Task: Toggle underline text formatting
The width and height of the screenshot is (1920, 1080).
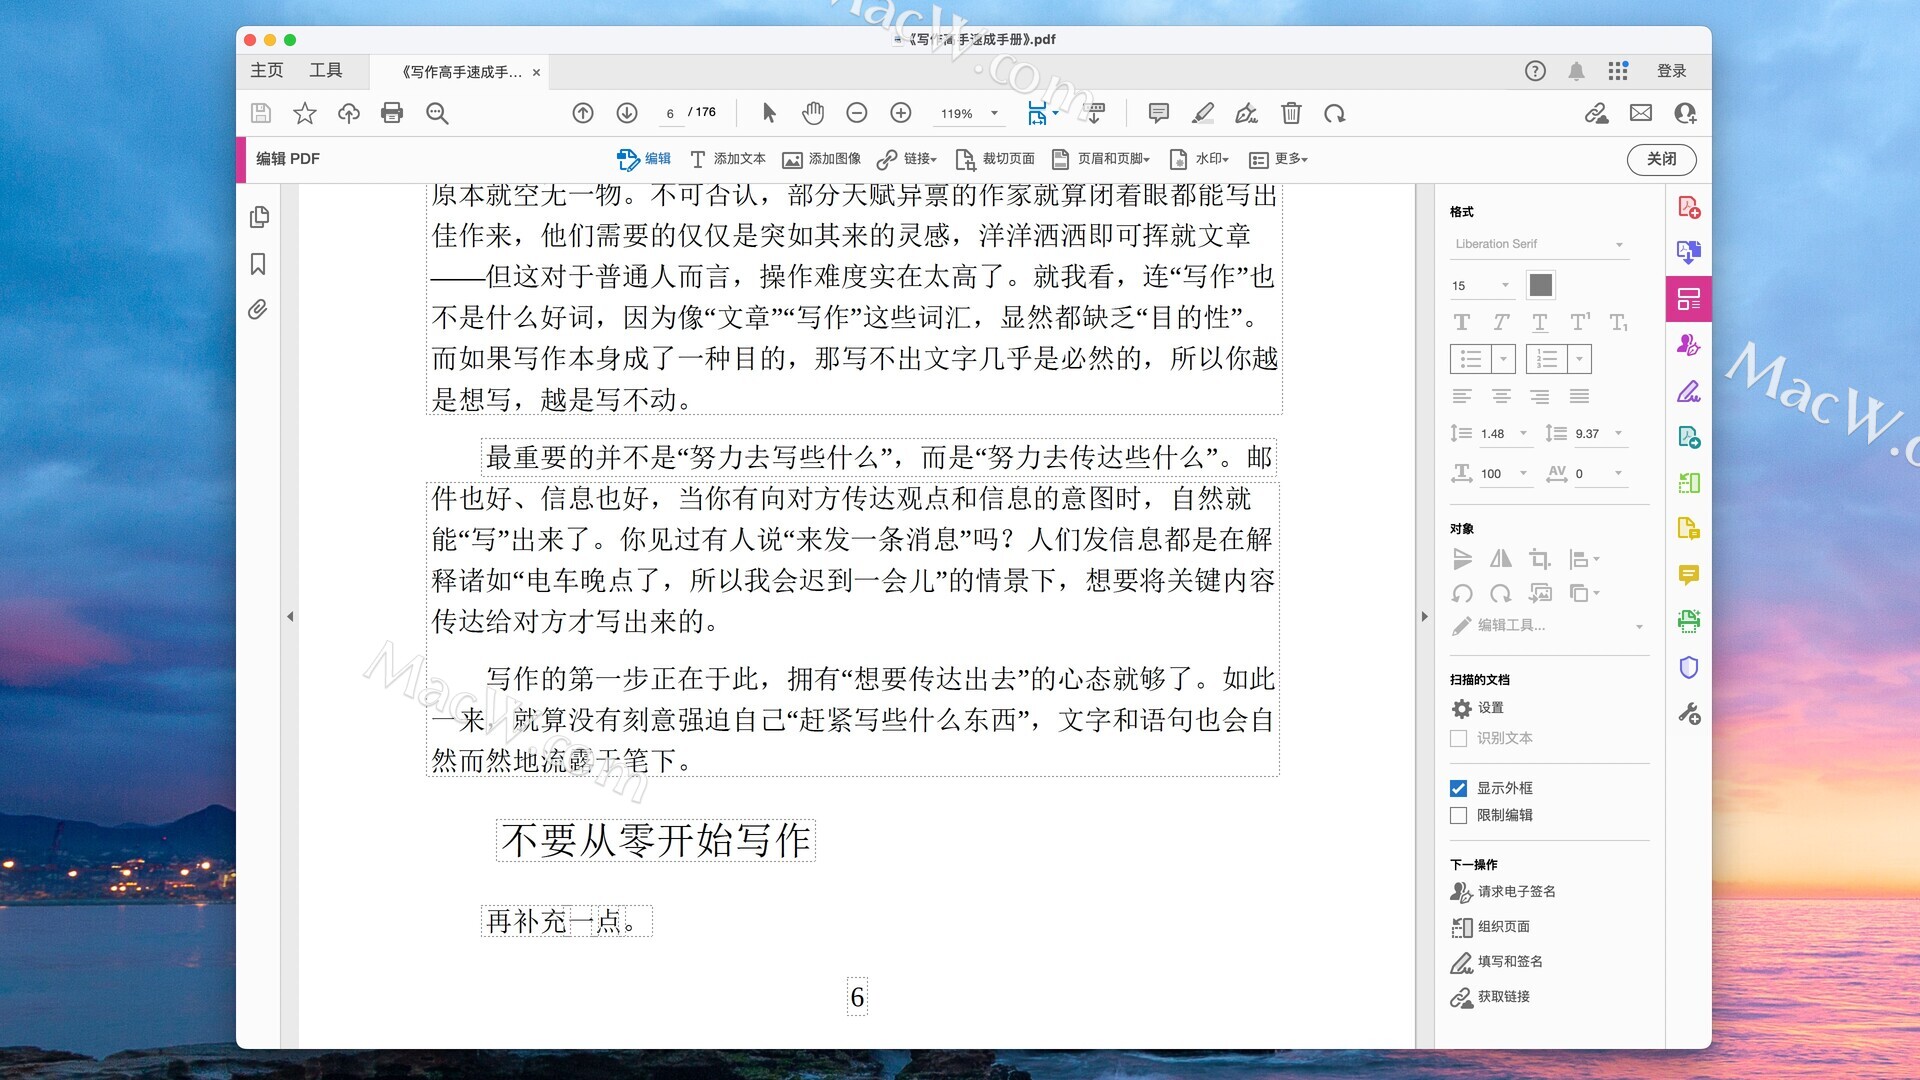Action: (1540, 322)
